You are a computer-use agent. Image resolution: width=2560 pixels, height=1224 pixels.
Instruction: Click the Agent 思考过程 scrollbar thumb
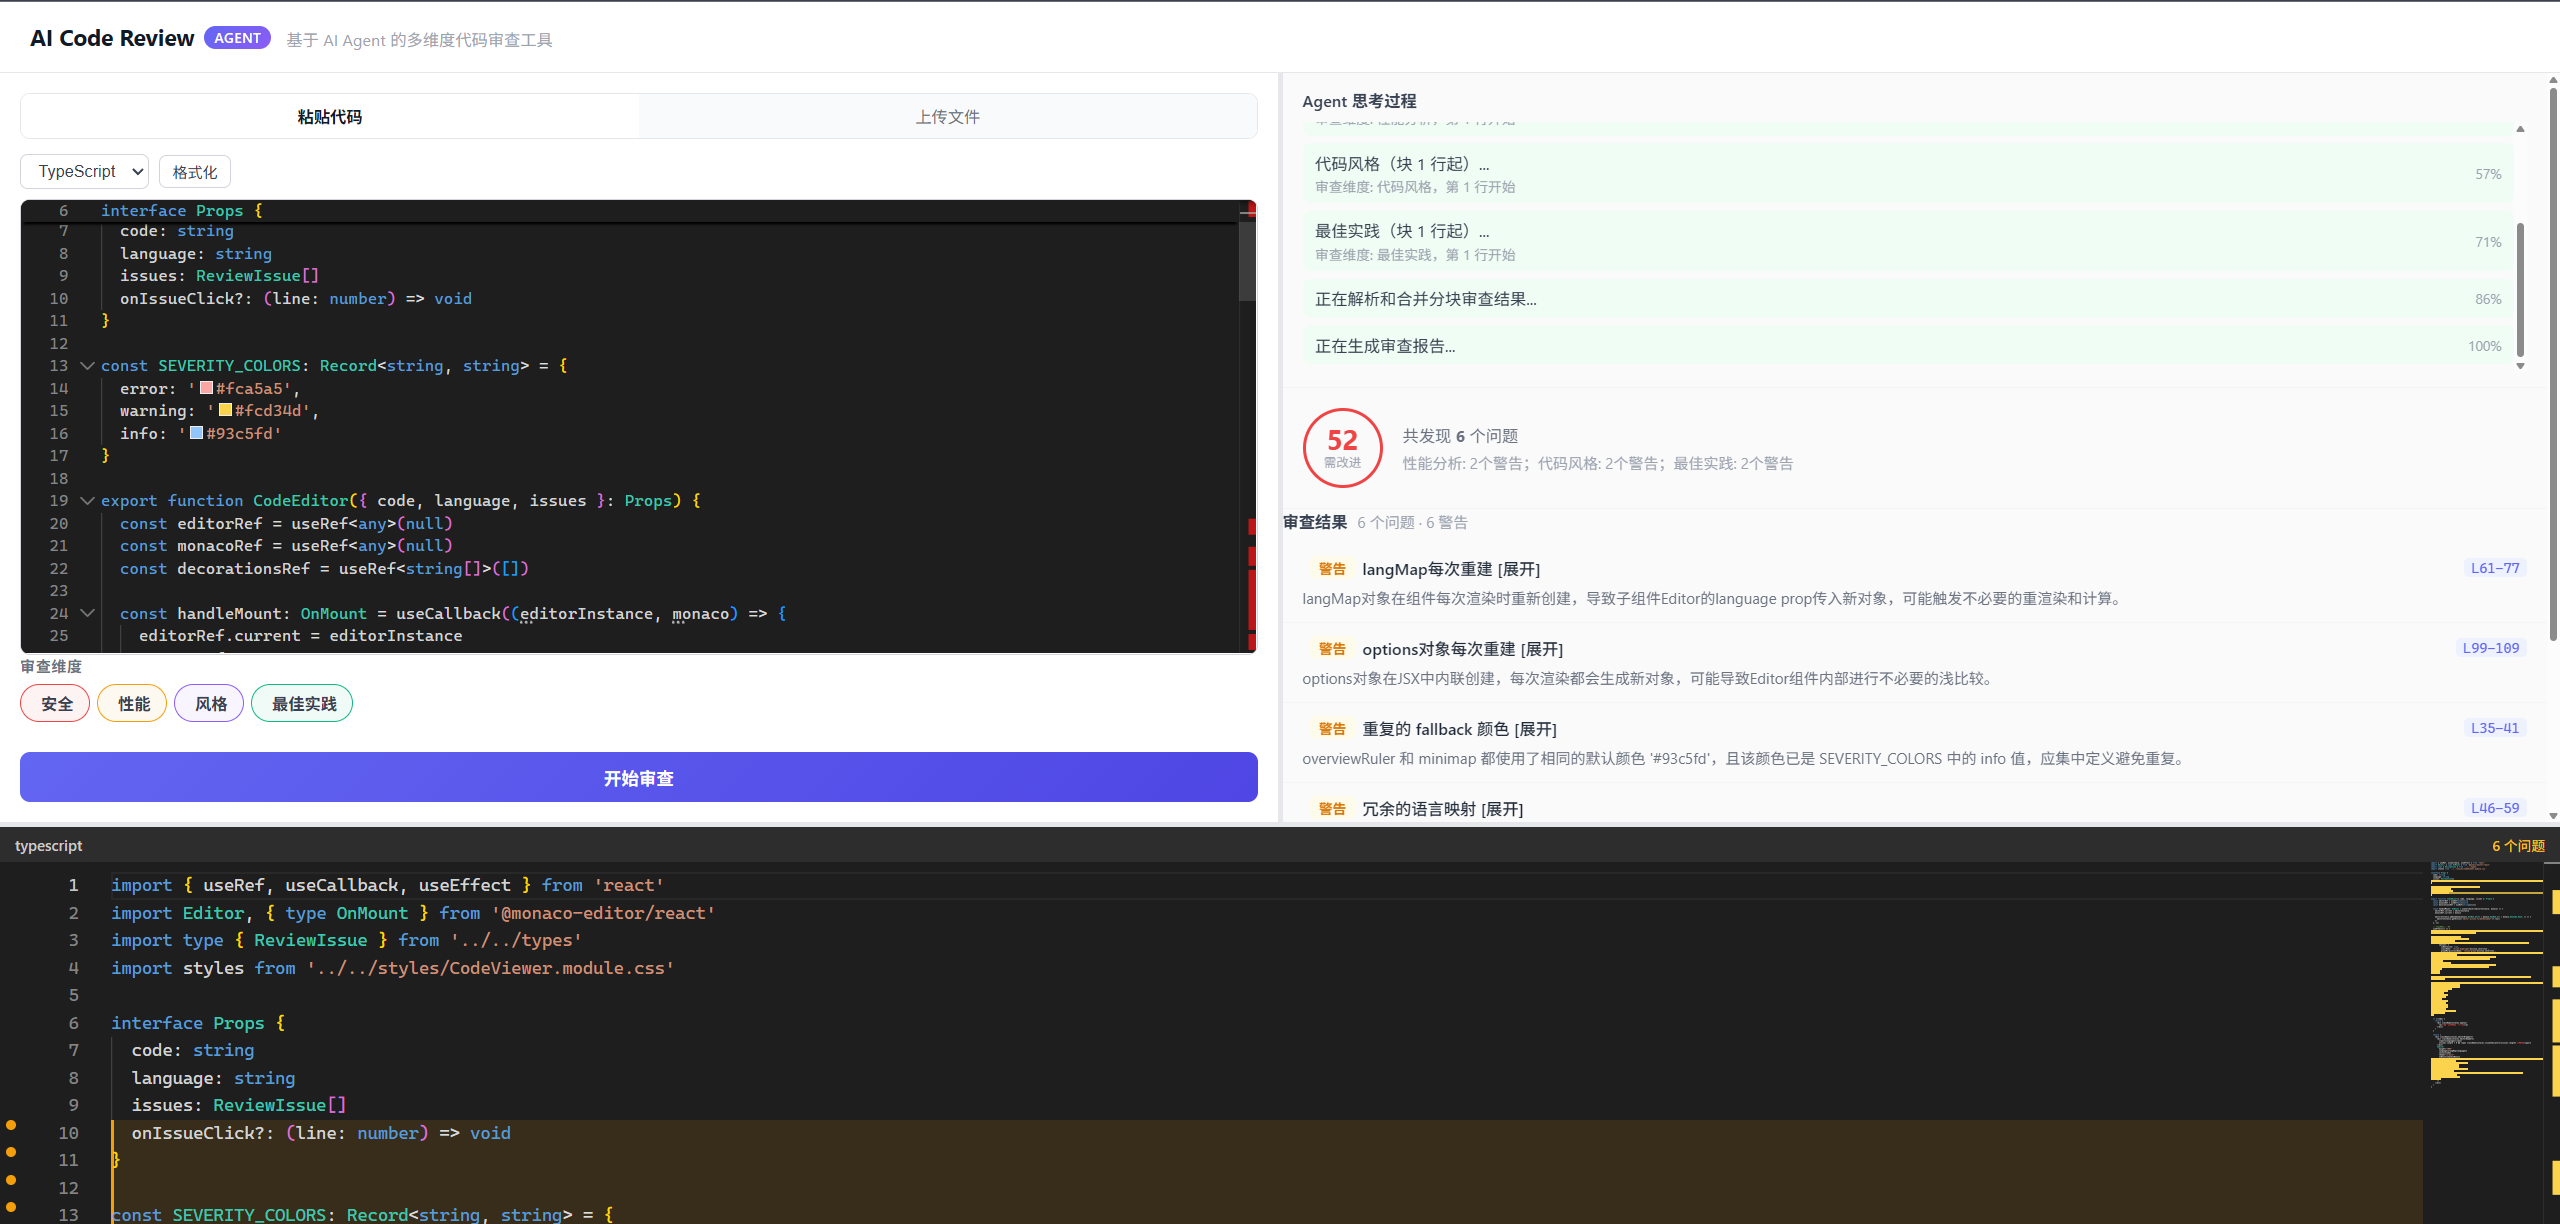[2520, 289]
